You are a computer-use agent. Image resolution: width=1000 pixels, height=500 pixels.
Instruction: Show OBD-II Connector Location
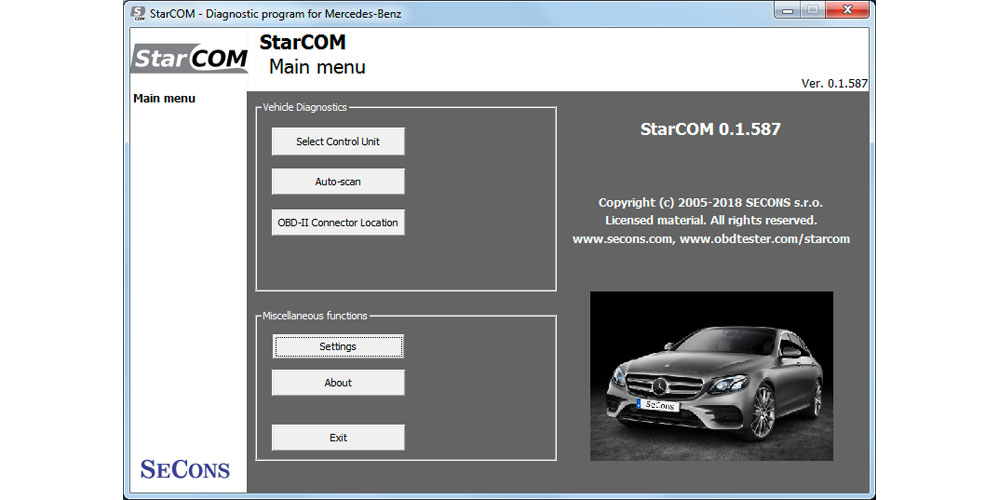[x=338, y=223]
